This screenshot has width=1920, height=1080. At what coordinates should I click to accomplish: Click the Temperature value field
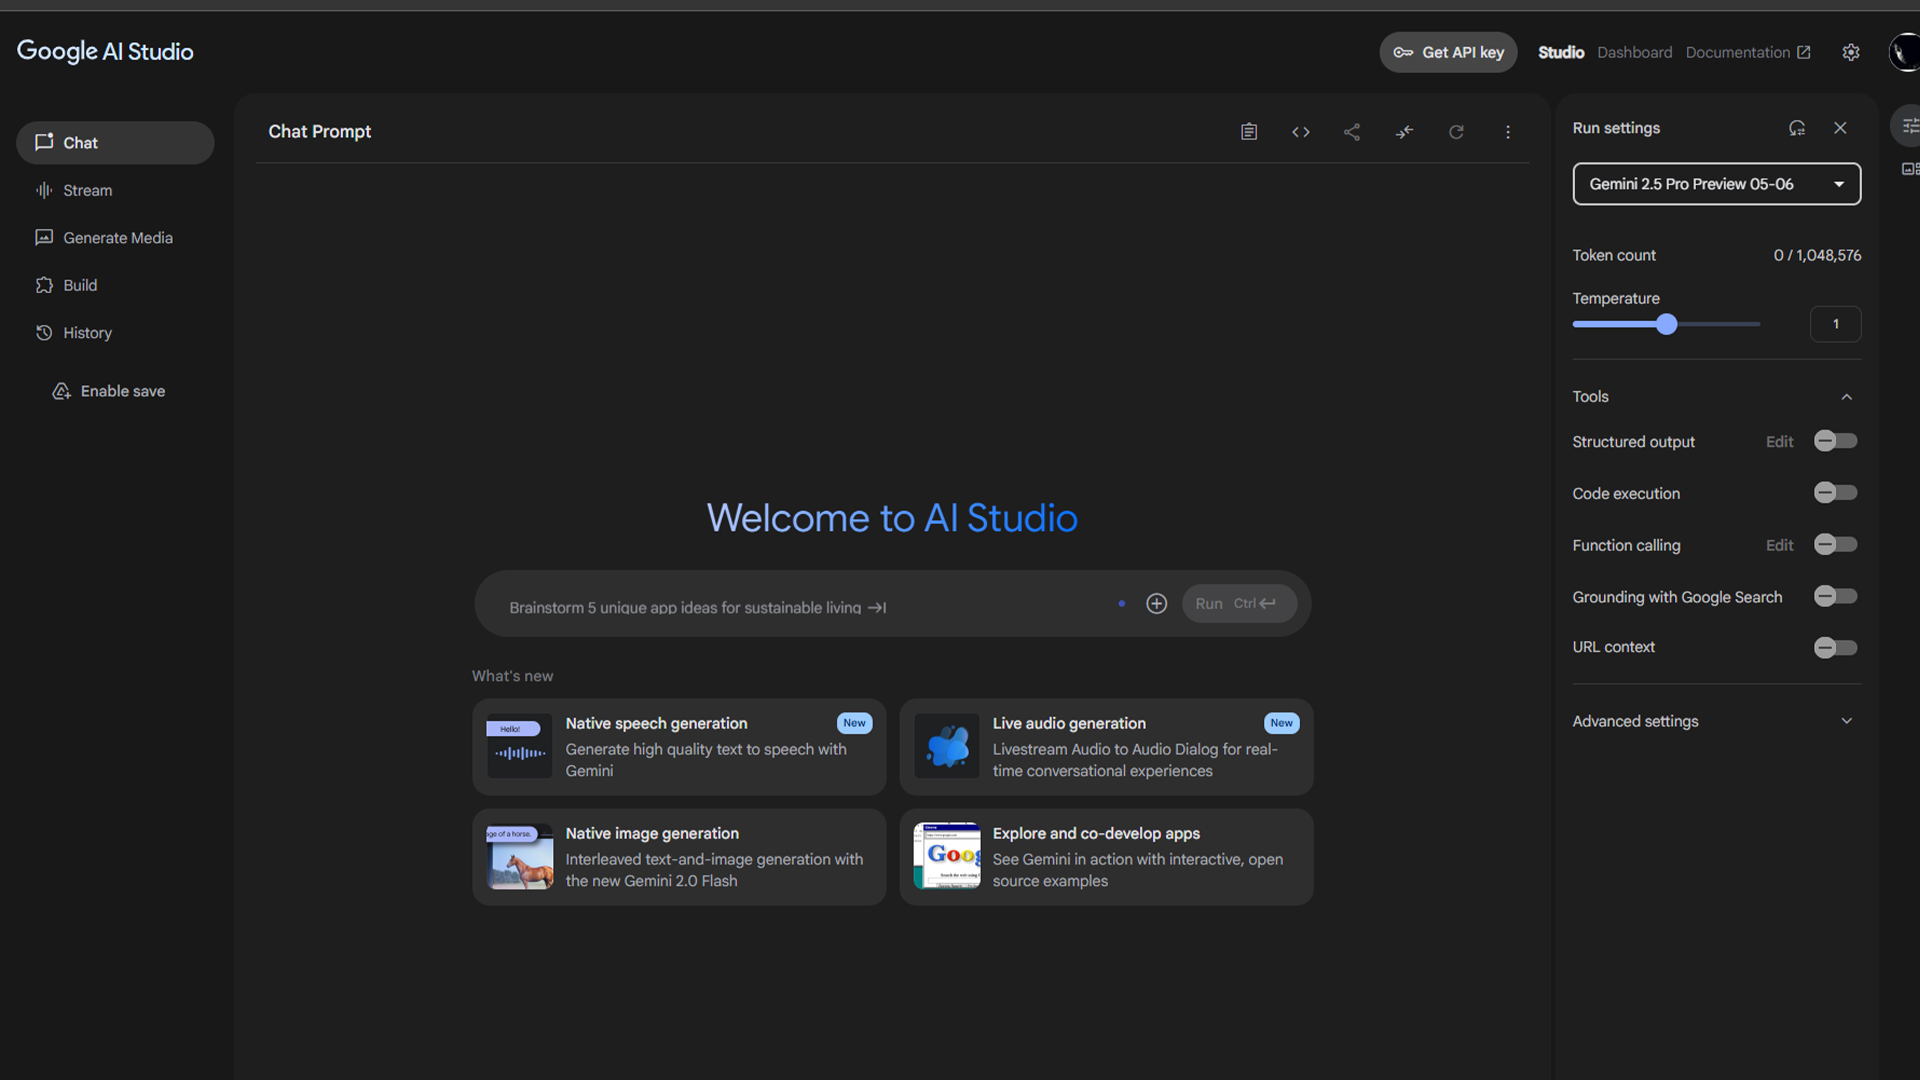click(x=1835, y=324)
